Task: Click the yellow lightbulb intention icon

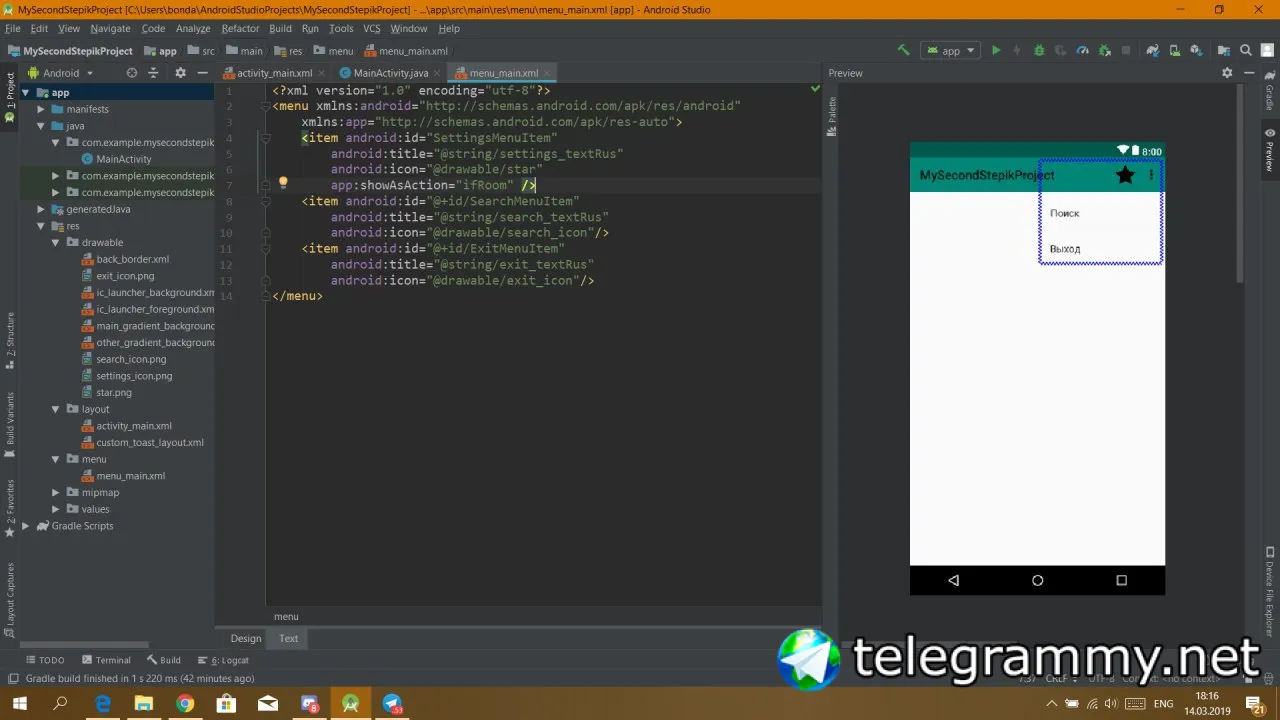Action: (x=283, y=184)
